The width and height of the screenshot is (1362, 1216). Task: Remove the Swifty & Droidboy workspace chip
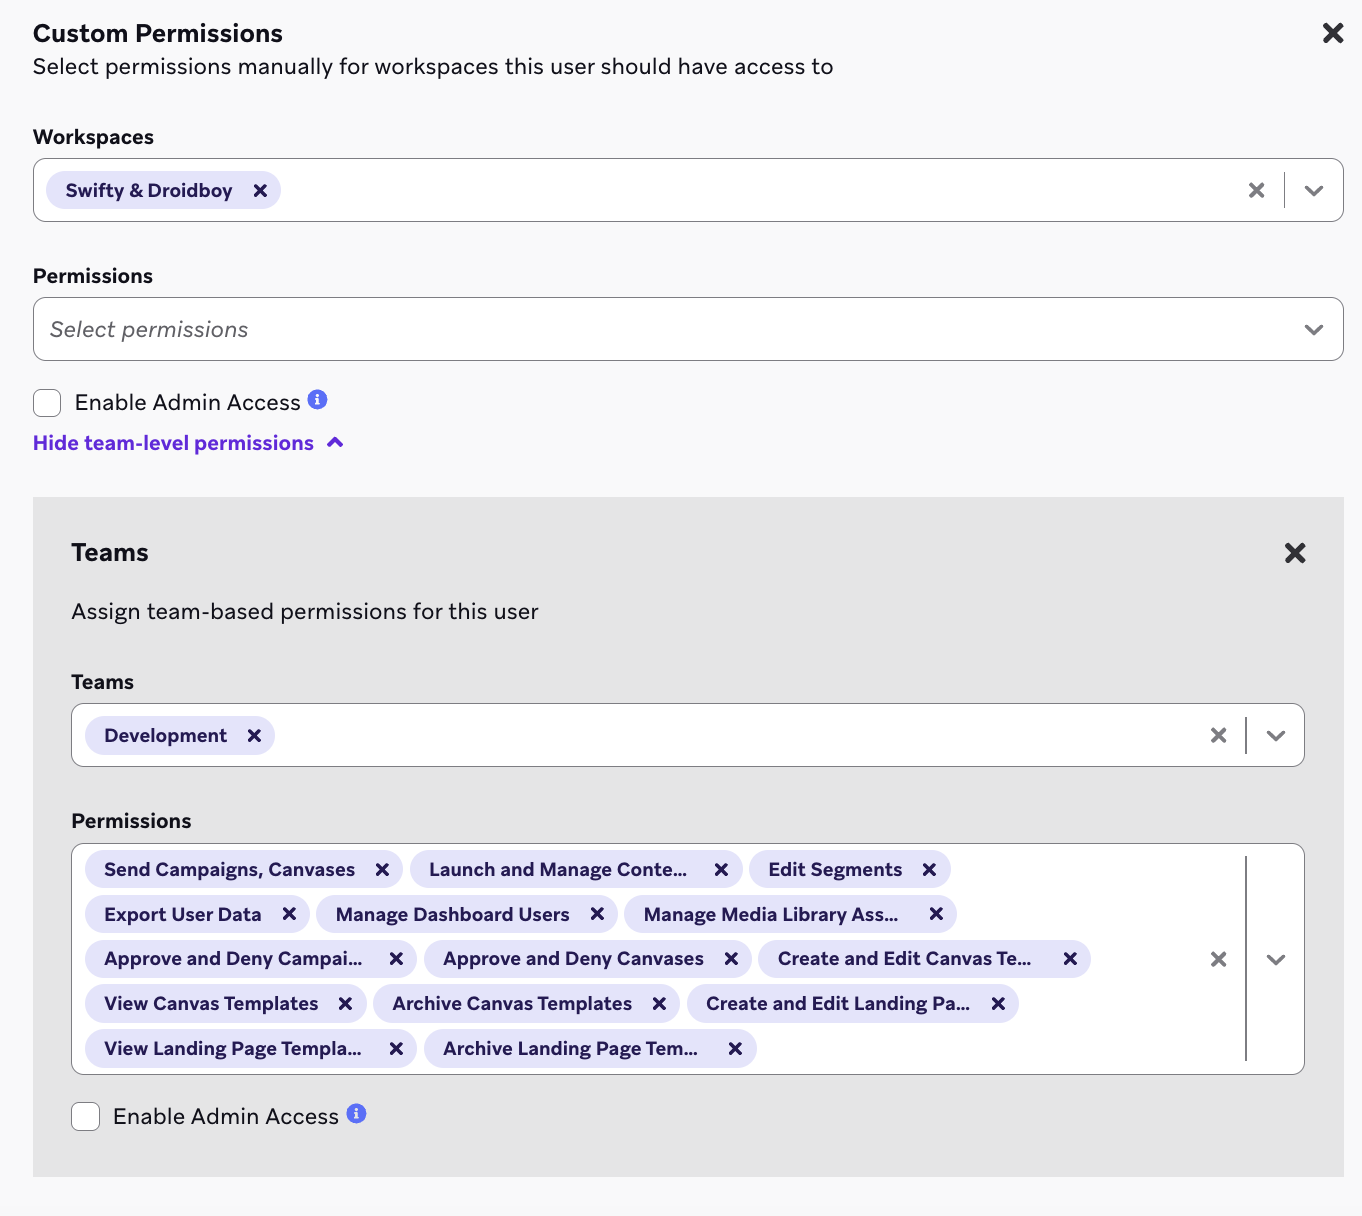pyautogui.click(x=260, y=190)
